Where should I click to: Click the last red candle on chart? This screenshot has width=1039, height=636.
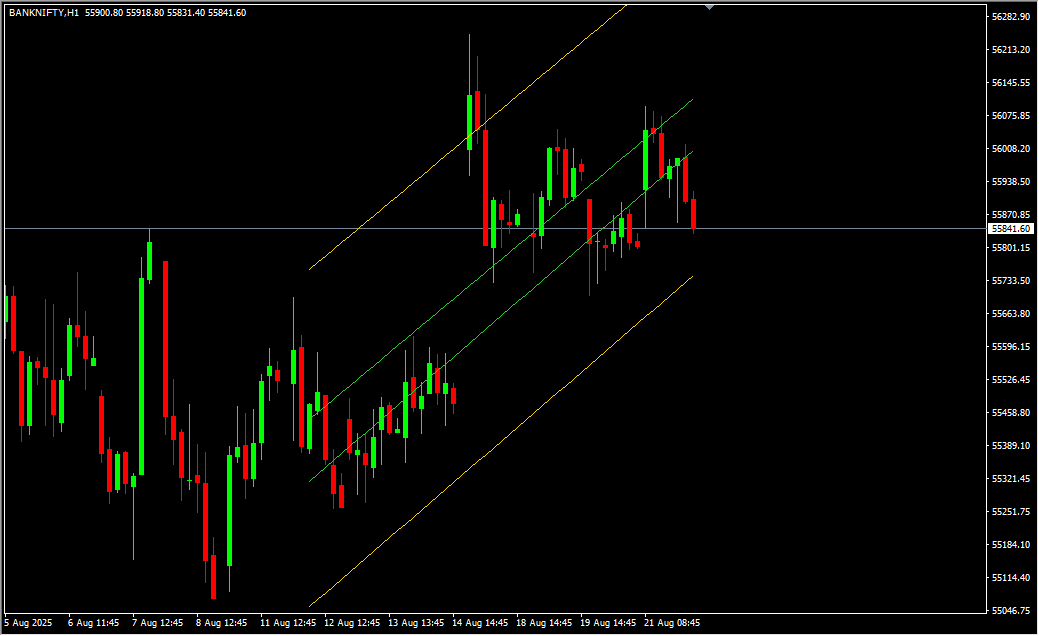[x=693, y=214]
